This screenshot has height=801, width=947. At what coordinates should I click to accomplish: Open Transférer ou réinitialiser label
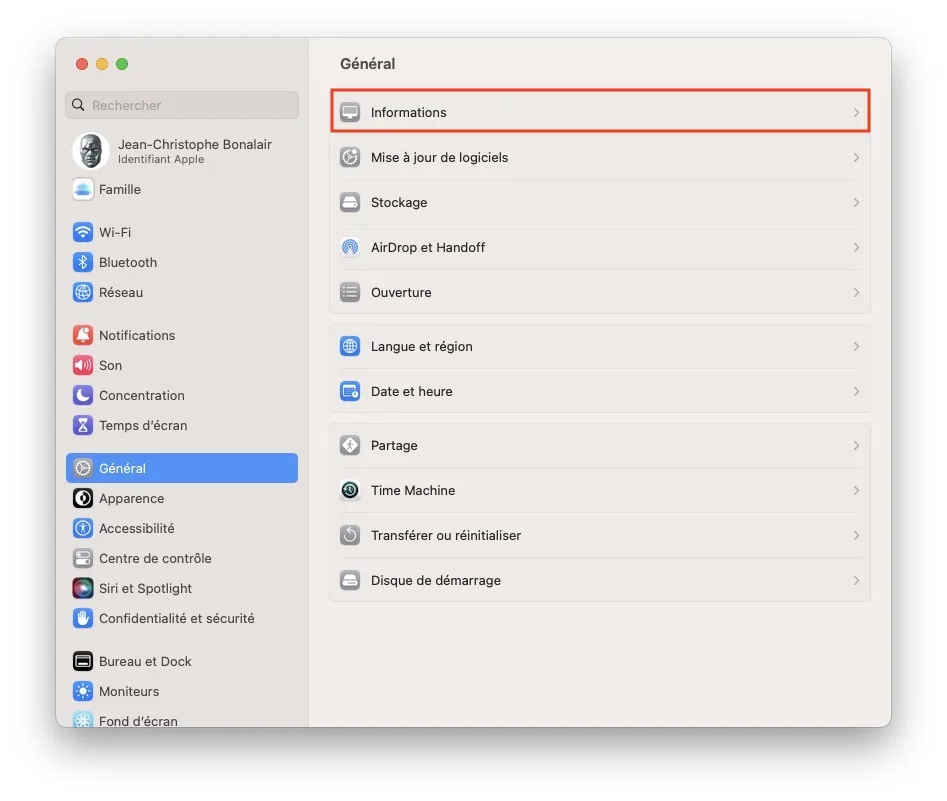point(446,535)
